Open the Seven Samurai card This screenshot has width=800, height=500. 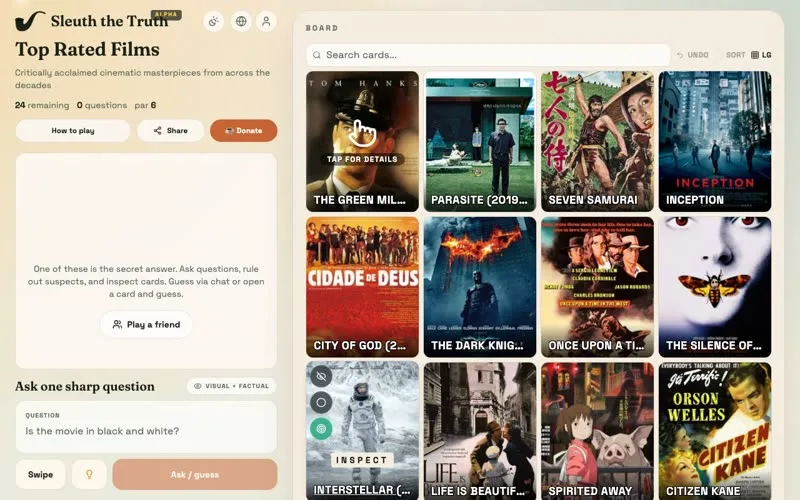click(597, 141)
